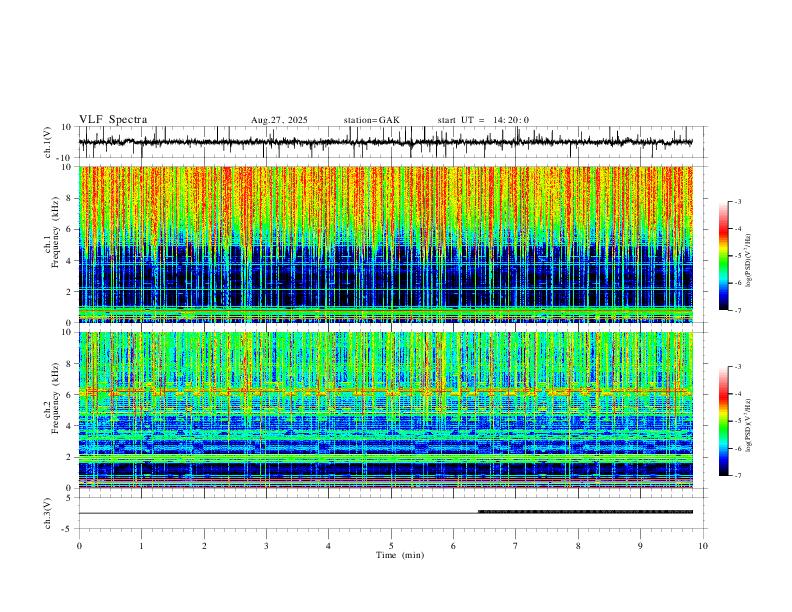Click the time axis tick label '5'
792x612 pixels.
pyautogui.click(x=391, y=546)
